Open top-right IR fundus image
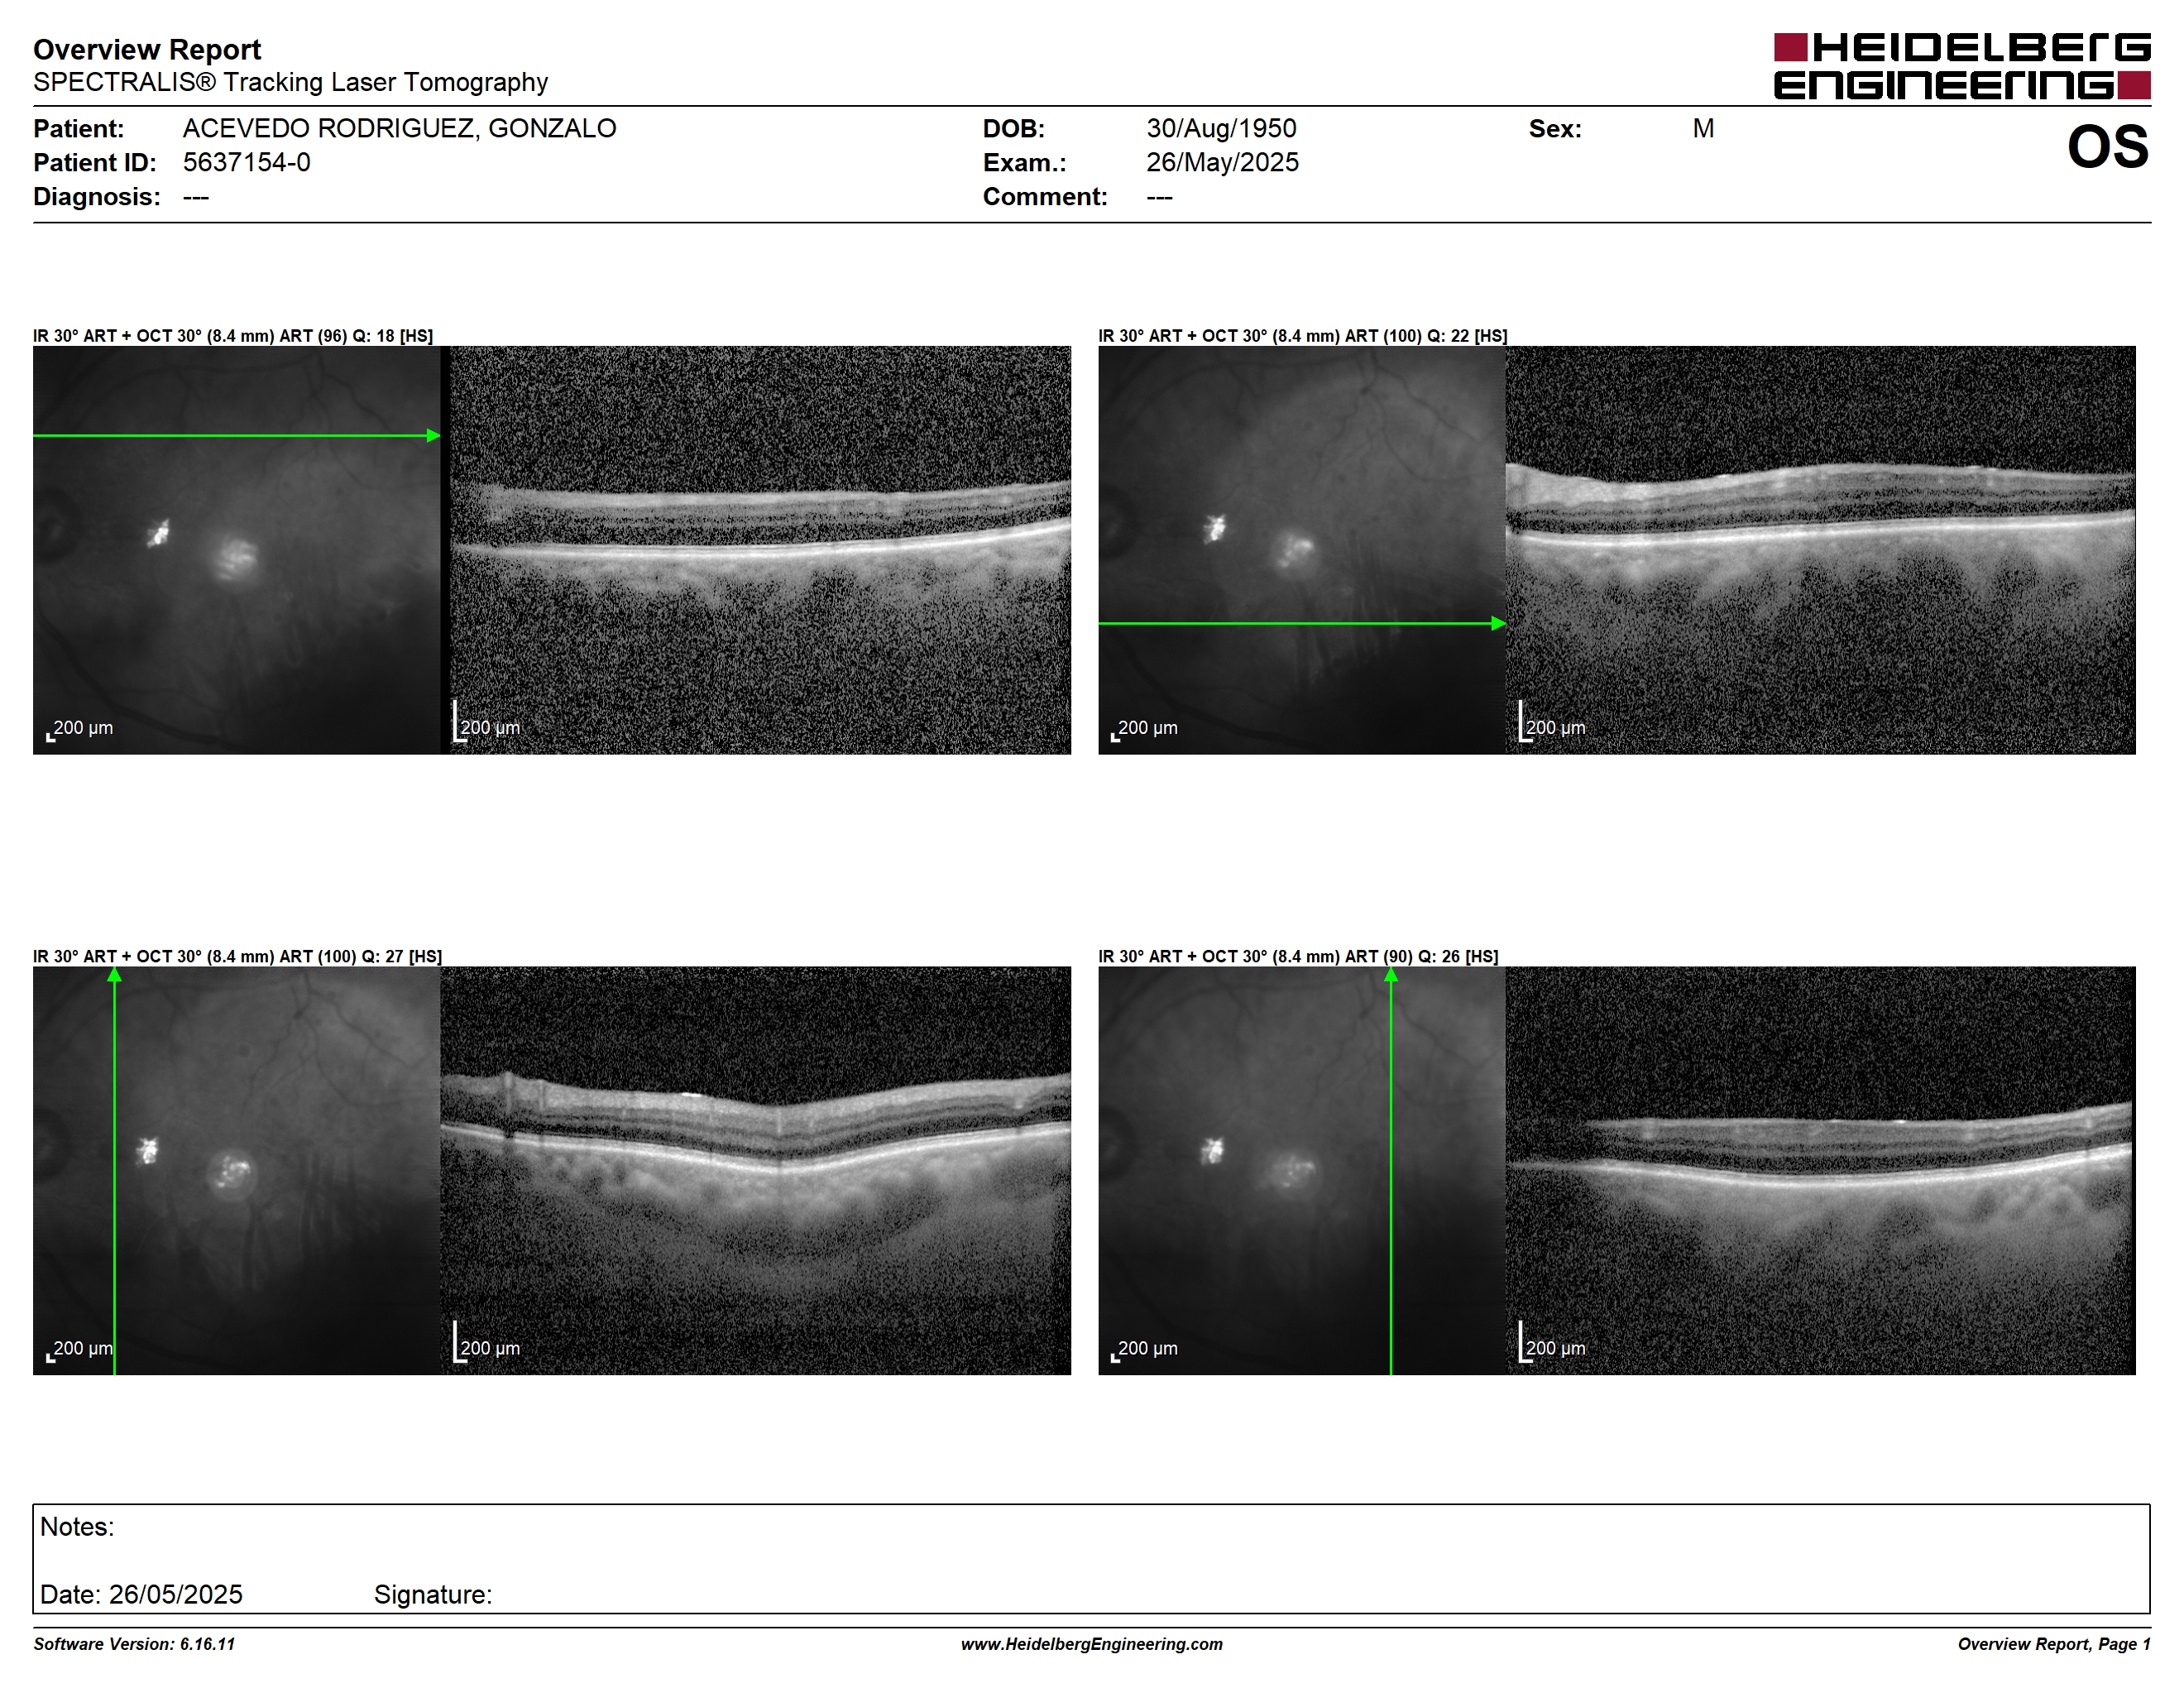Screen dimensions: 2184x1688 click(x=1301, y=550)
